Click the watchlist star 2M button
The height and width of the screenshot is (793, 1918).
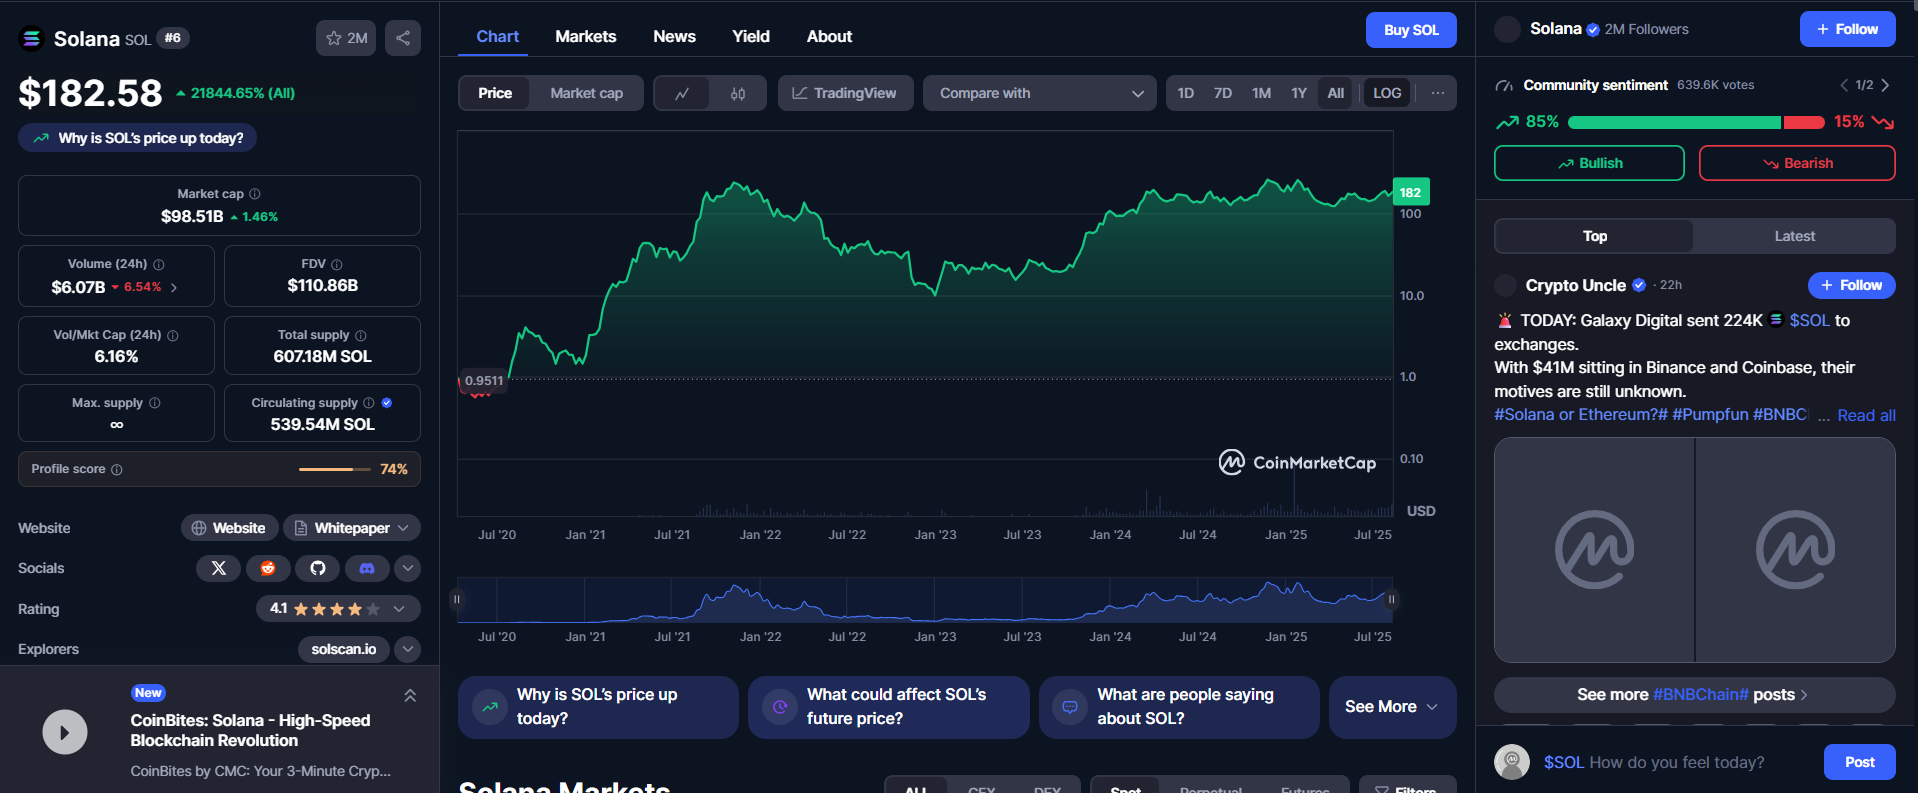coord(346,38)
